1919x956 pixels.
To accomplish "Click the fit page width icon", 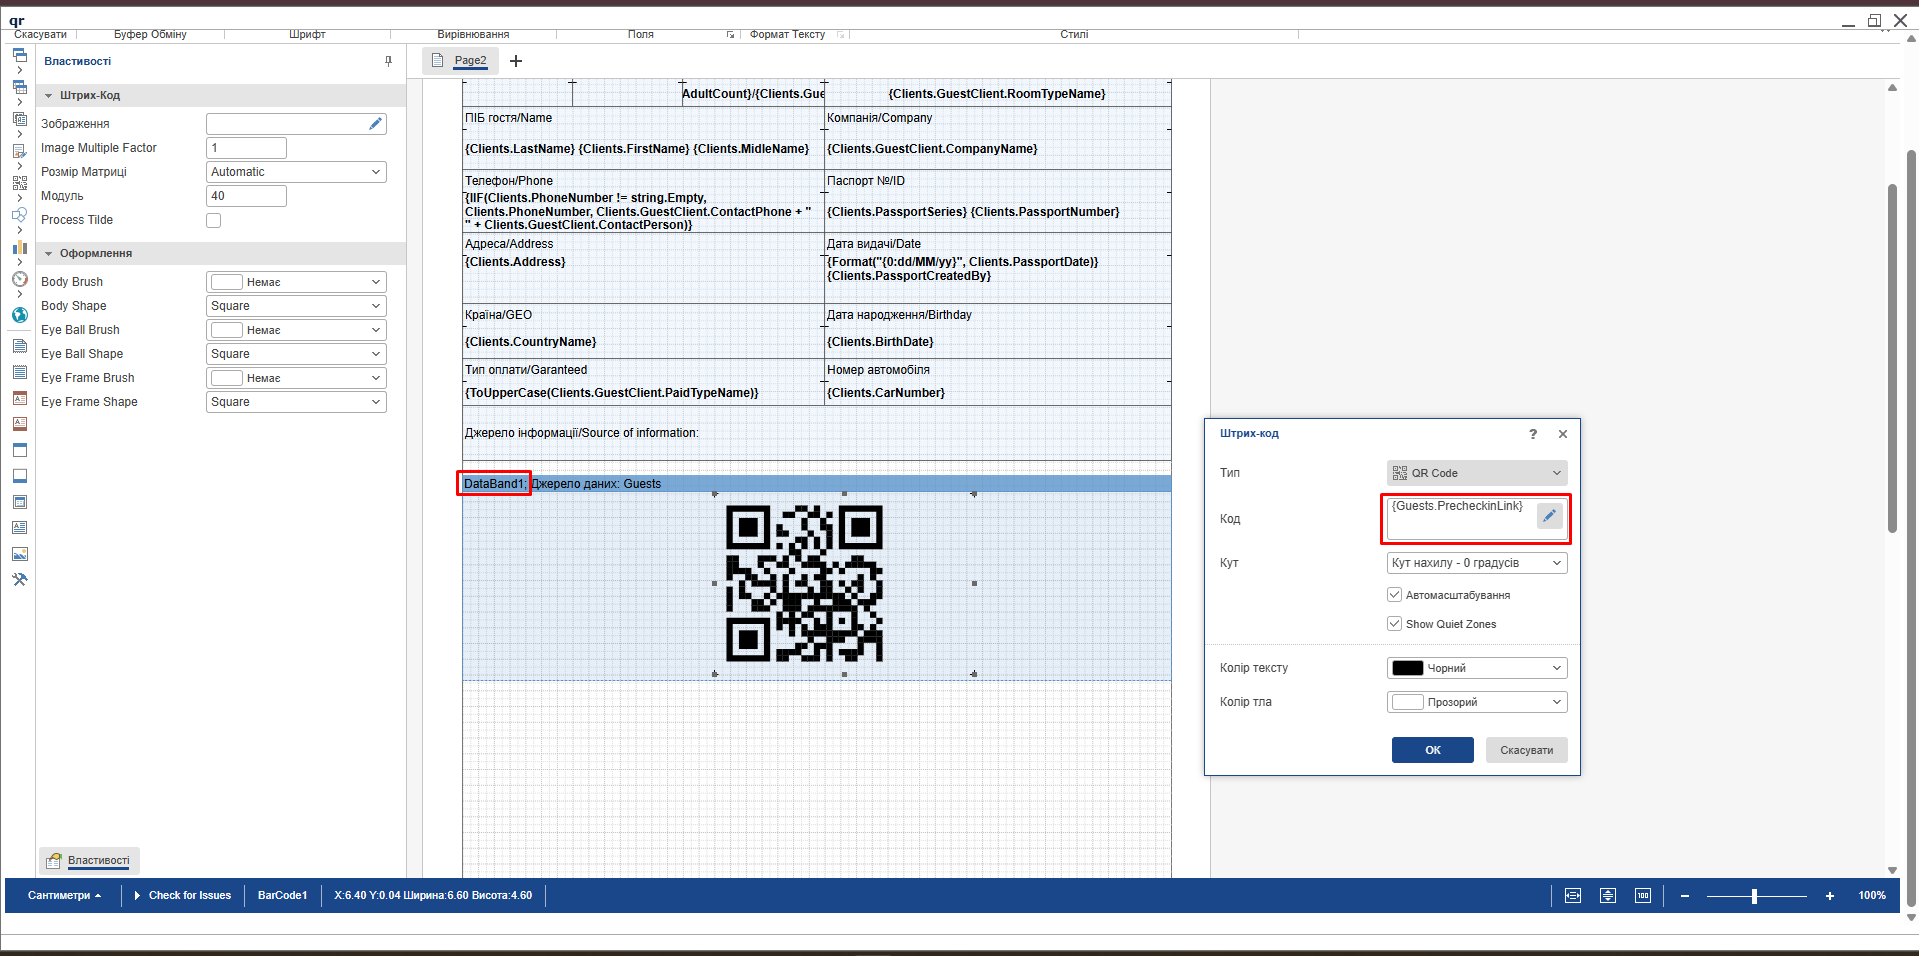I will click(1572, 896).
